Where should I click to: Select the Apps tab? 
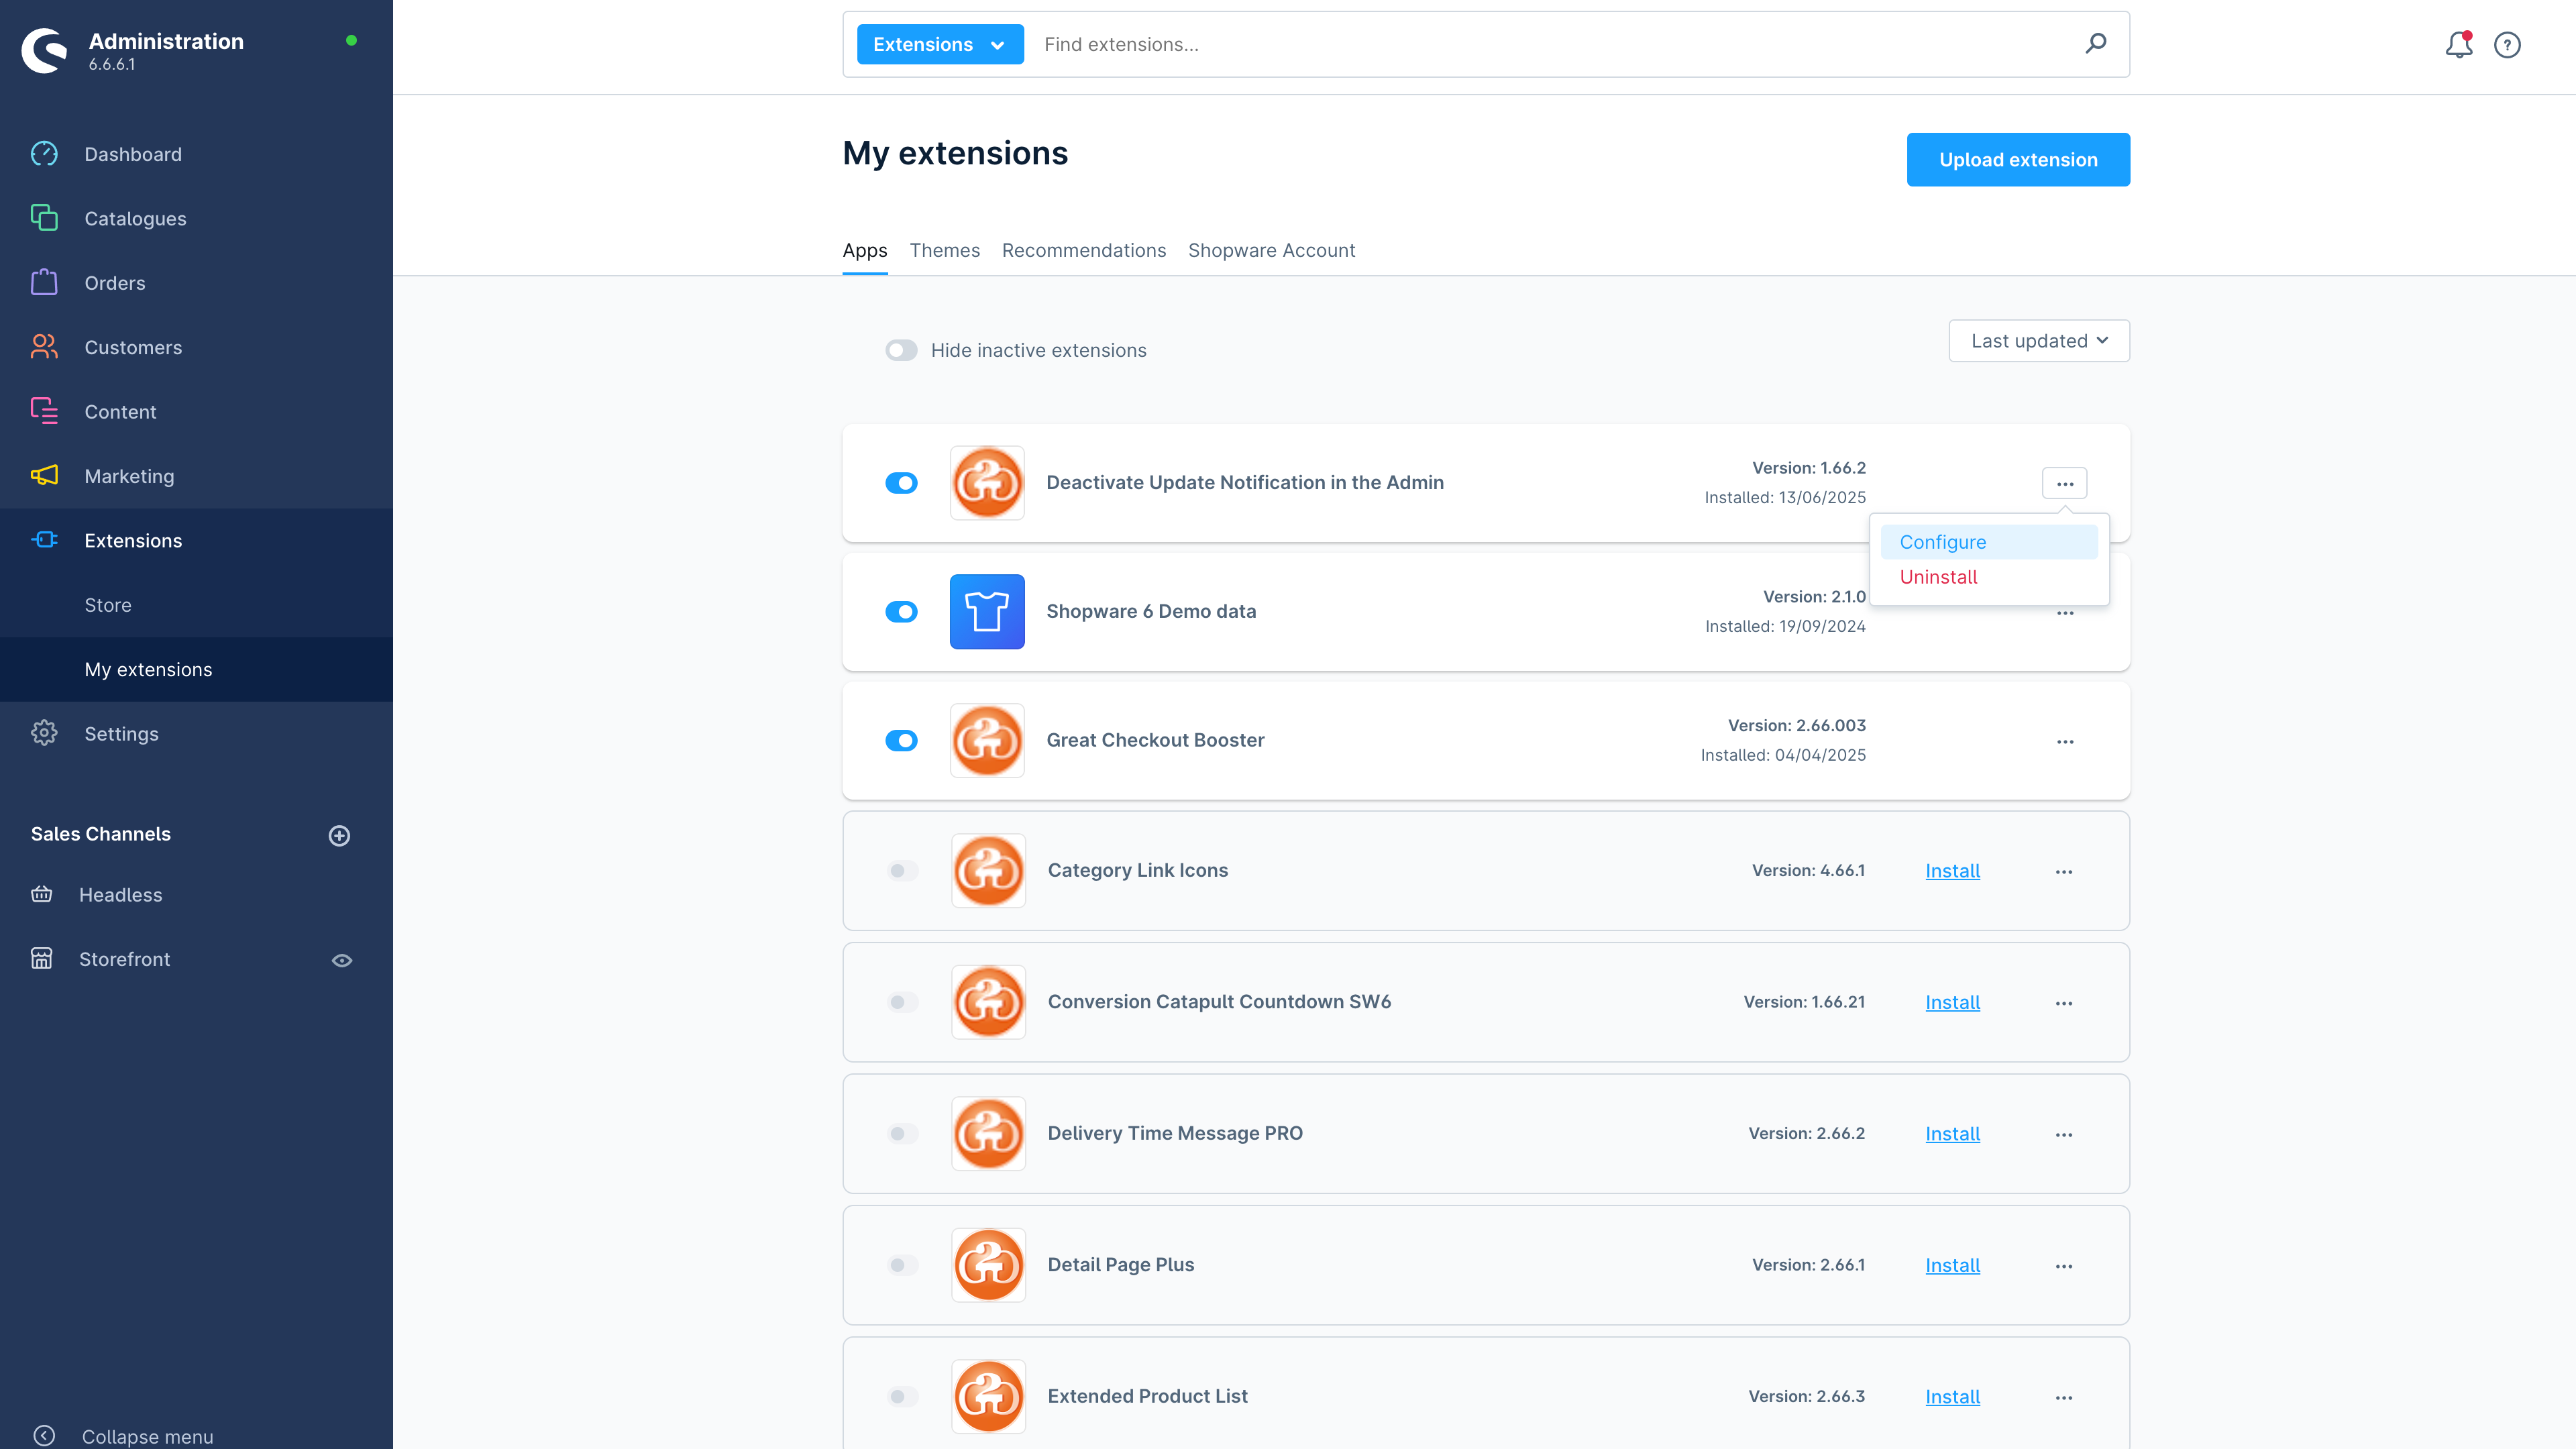point(865,250)
